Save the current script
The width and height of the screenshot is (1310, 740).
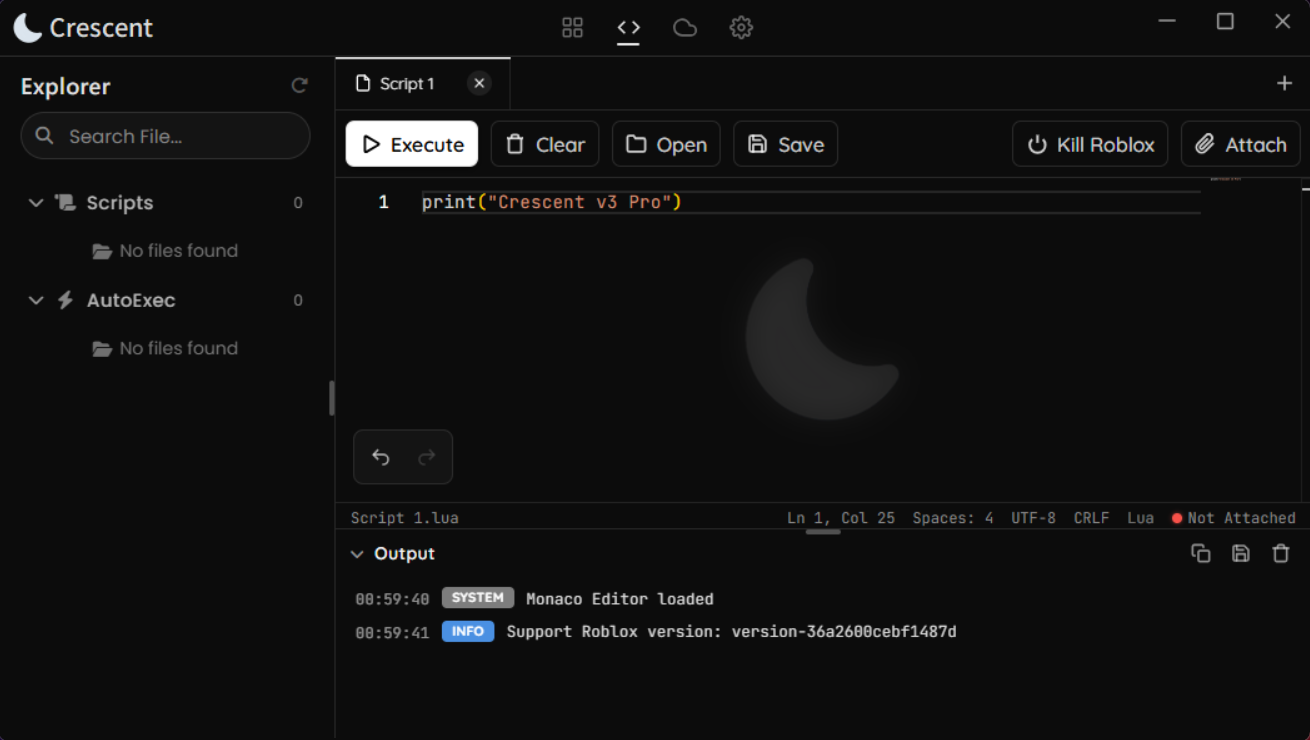[x=785, y=144]
